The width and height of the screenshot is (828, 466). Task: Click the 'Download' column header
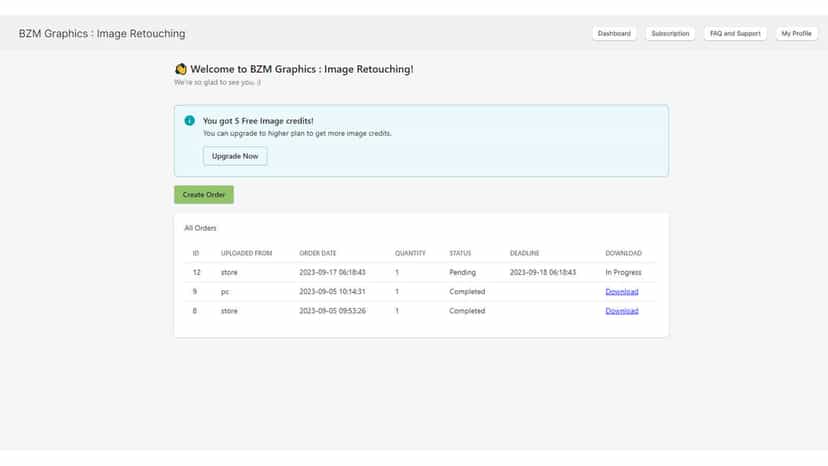pyautogui.click(x=623, y=253)
